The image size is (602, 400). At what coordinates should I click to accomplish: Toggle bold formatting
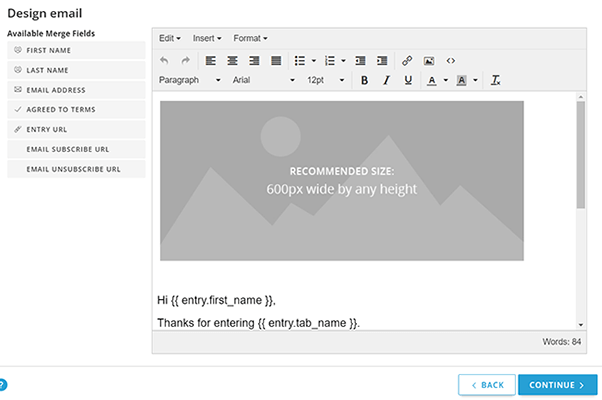click(x=364, y=80)
